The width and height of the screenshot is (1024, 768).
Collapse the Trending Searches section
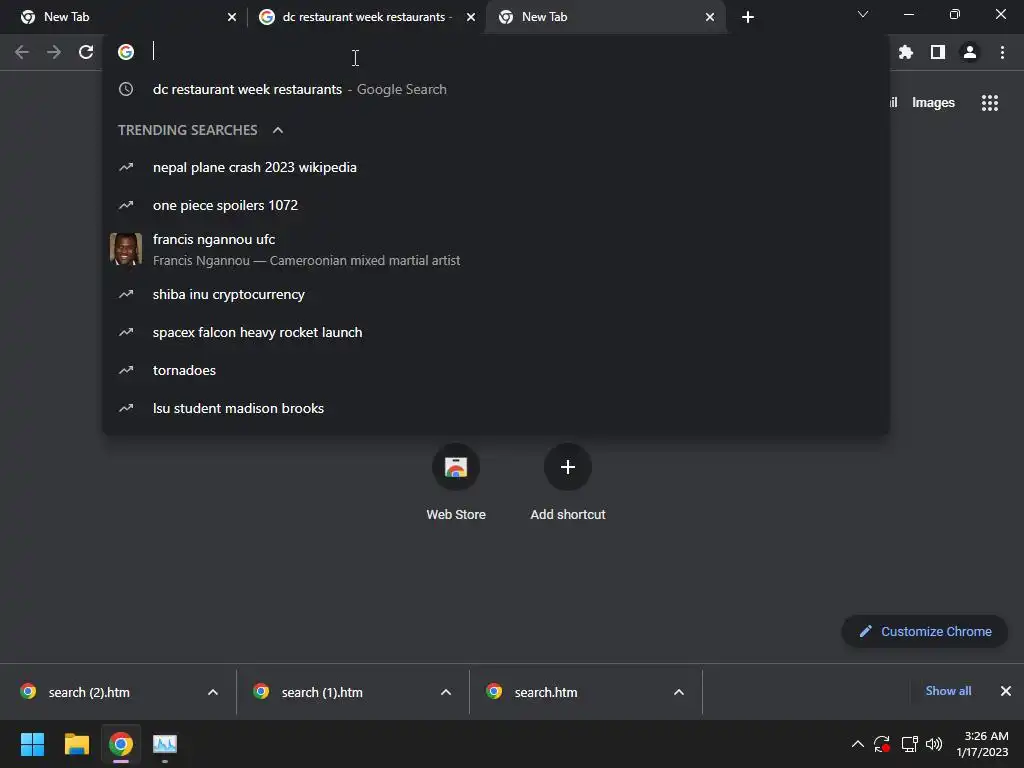[278, 130]
